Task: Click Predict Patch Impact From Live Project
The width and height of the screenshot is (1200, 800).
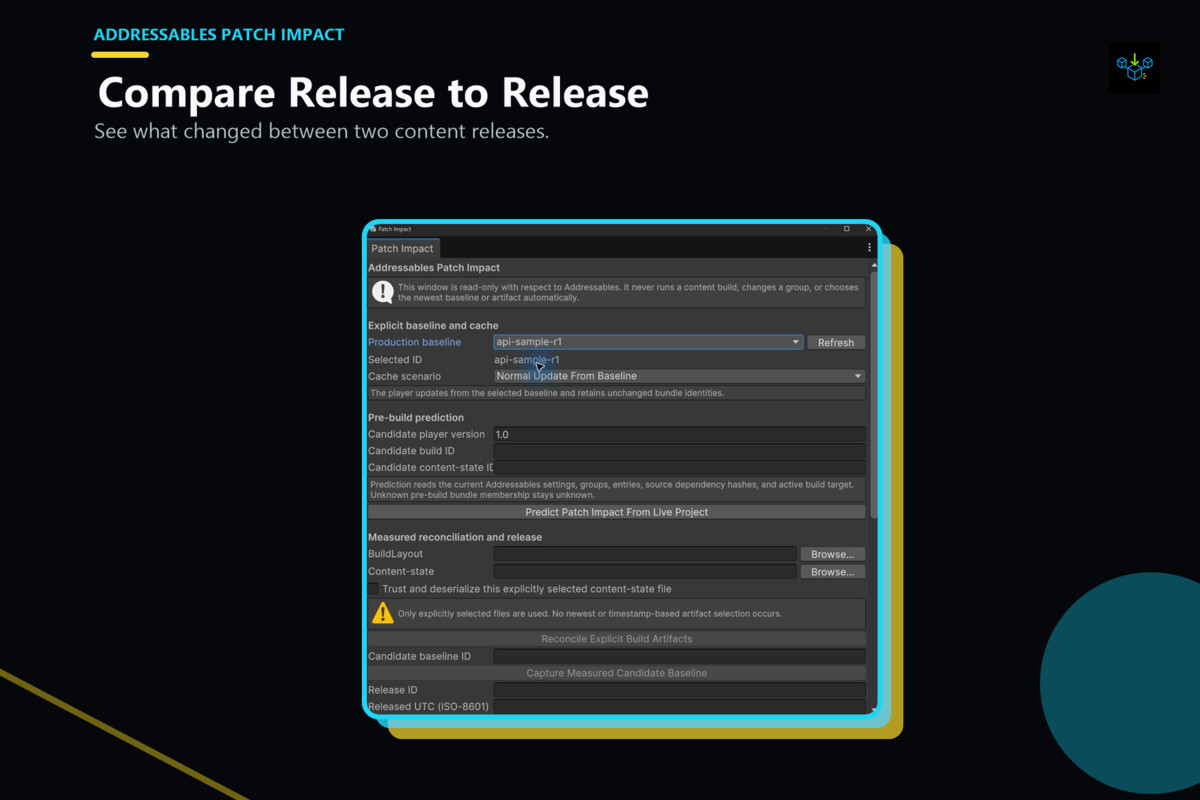Action: click(616, 512)
